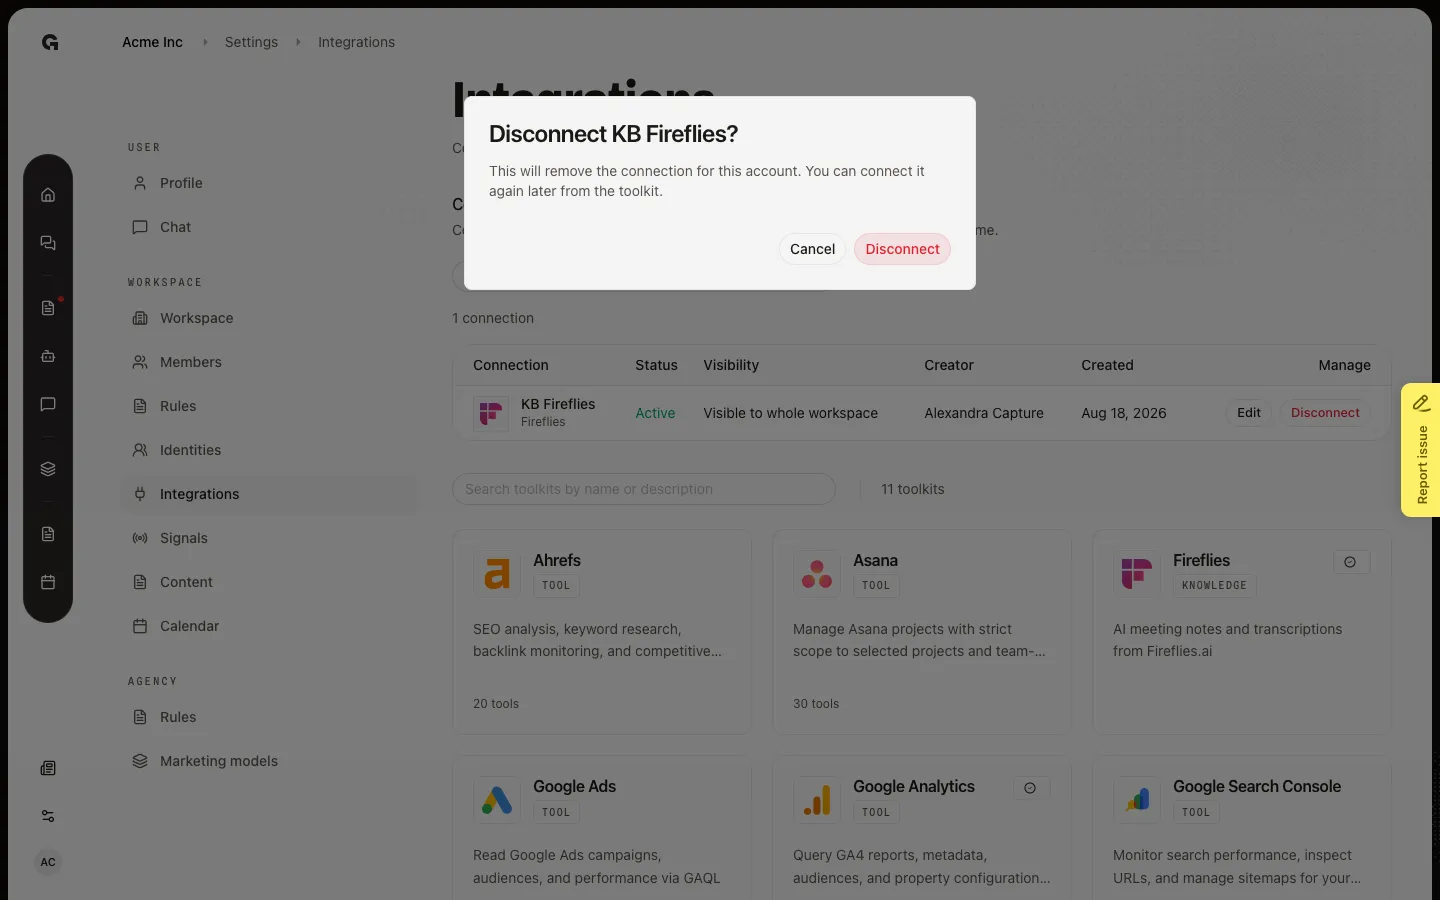Go to Settings in the breadcrumb
Image resolution: width=1440 pixels, height=900 pixels.
(251, 42)
